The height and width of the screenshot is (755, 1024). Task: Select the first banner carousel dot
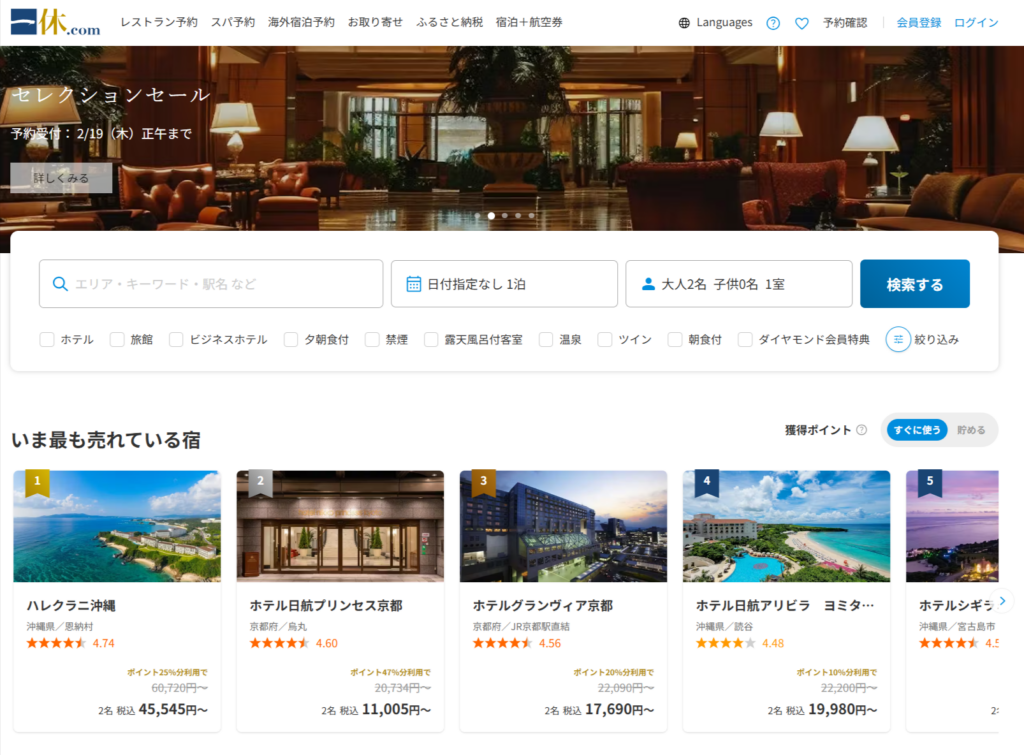click(x=477, y=215)
